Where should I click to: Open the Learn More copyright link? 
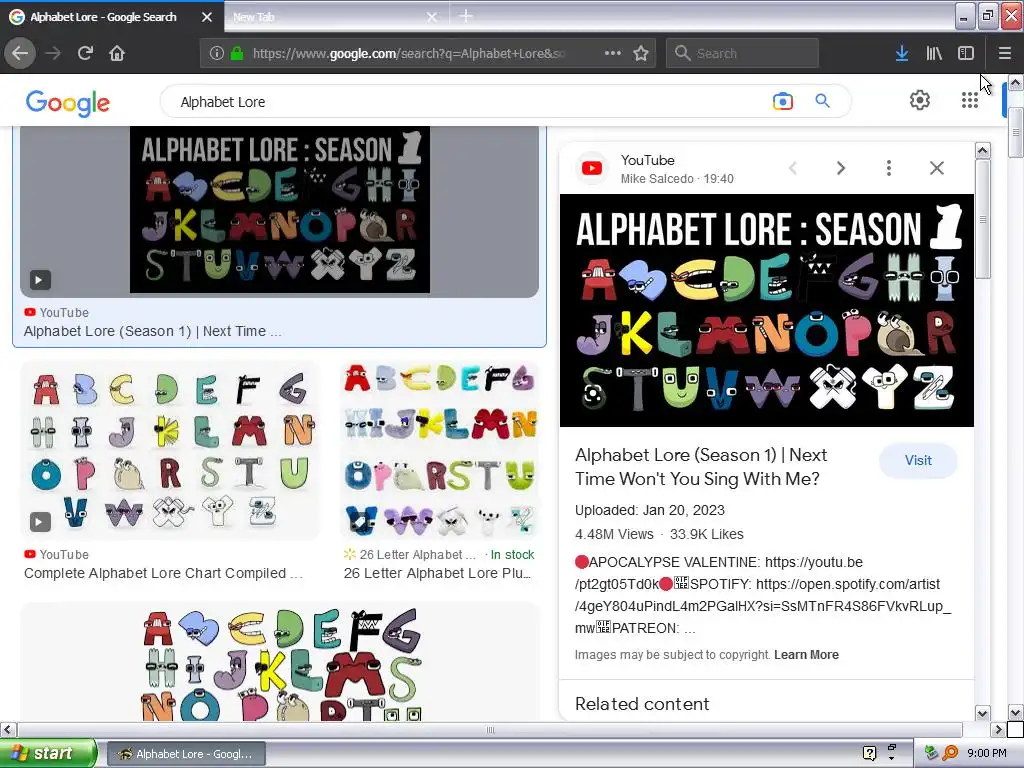tap(807, 654)
